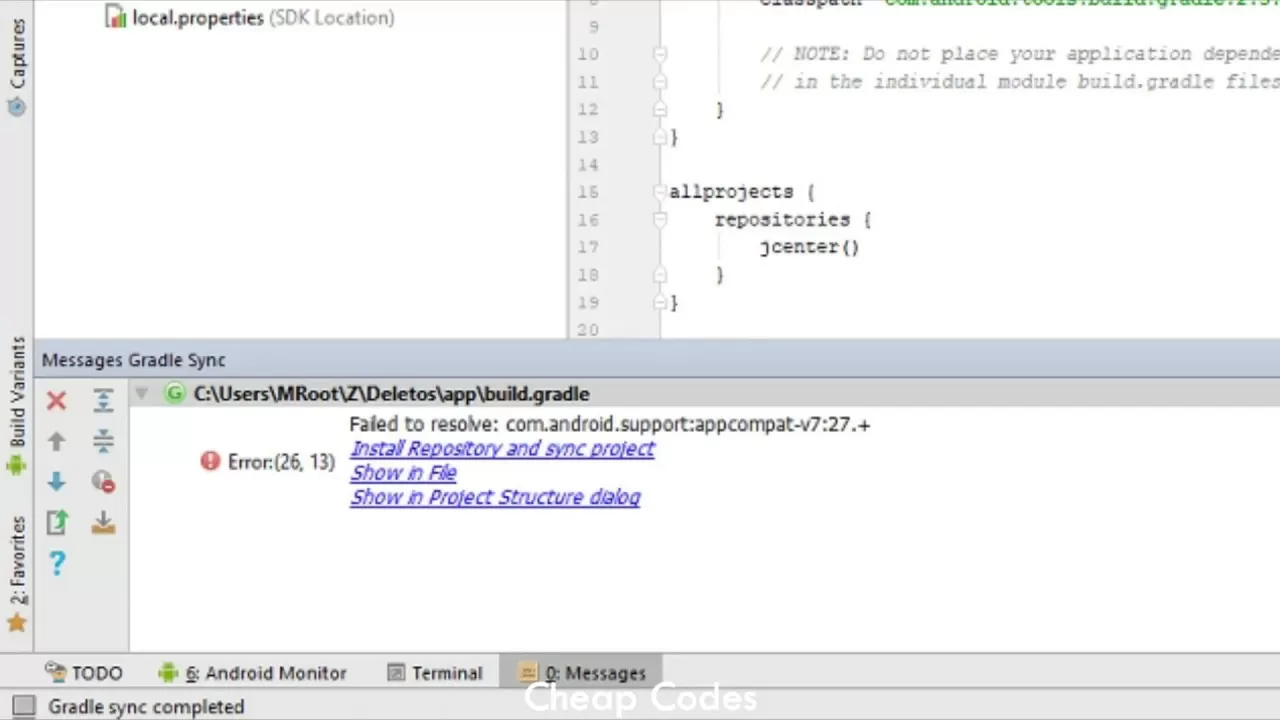Open the TODO tool window tab
This screenshot has height=720, width=1280.
pos(84,673)
